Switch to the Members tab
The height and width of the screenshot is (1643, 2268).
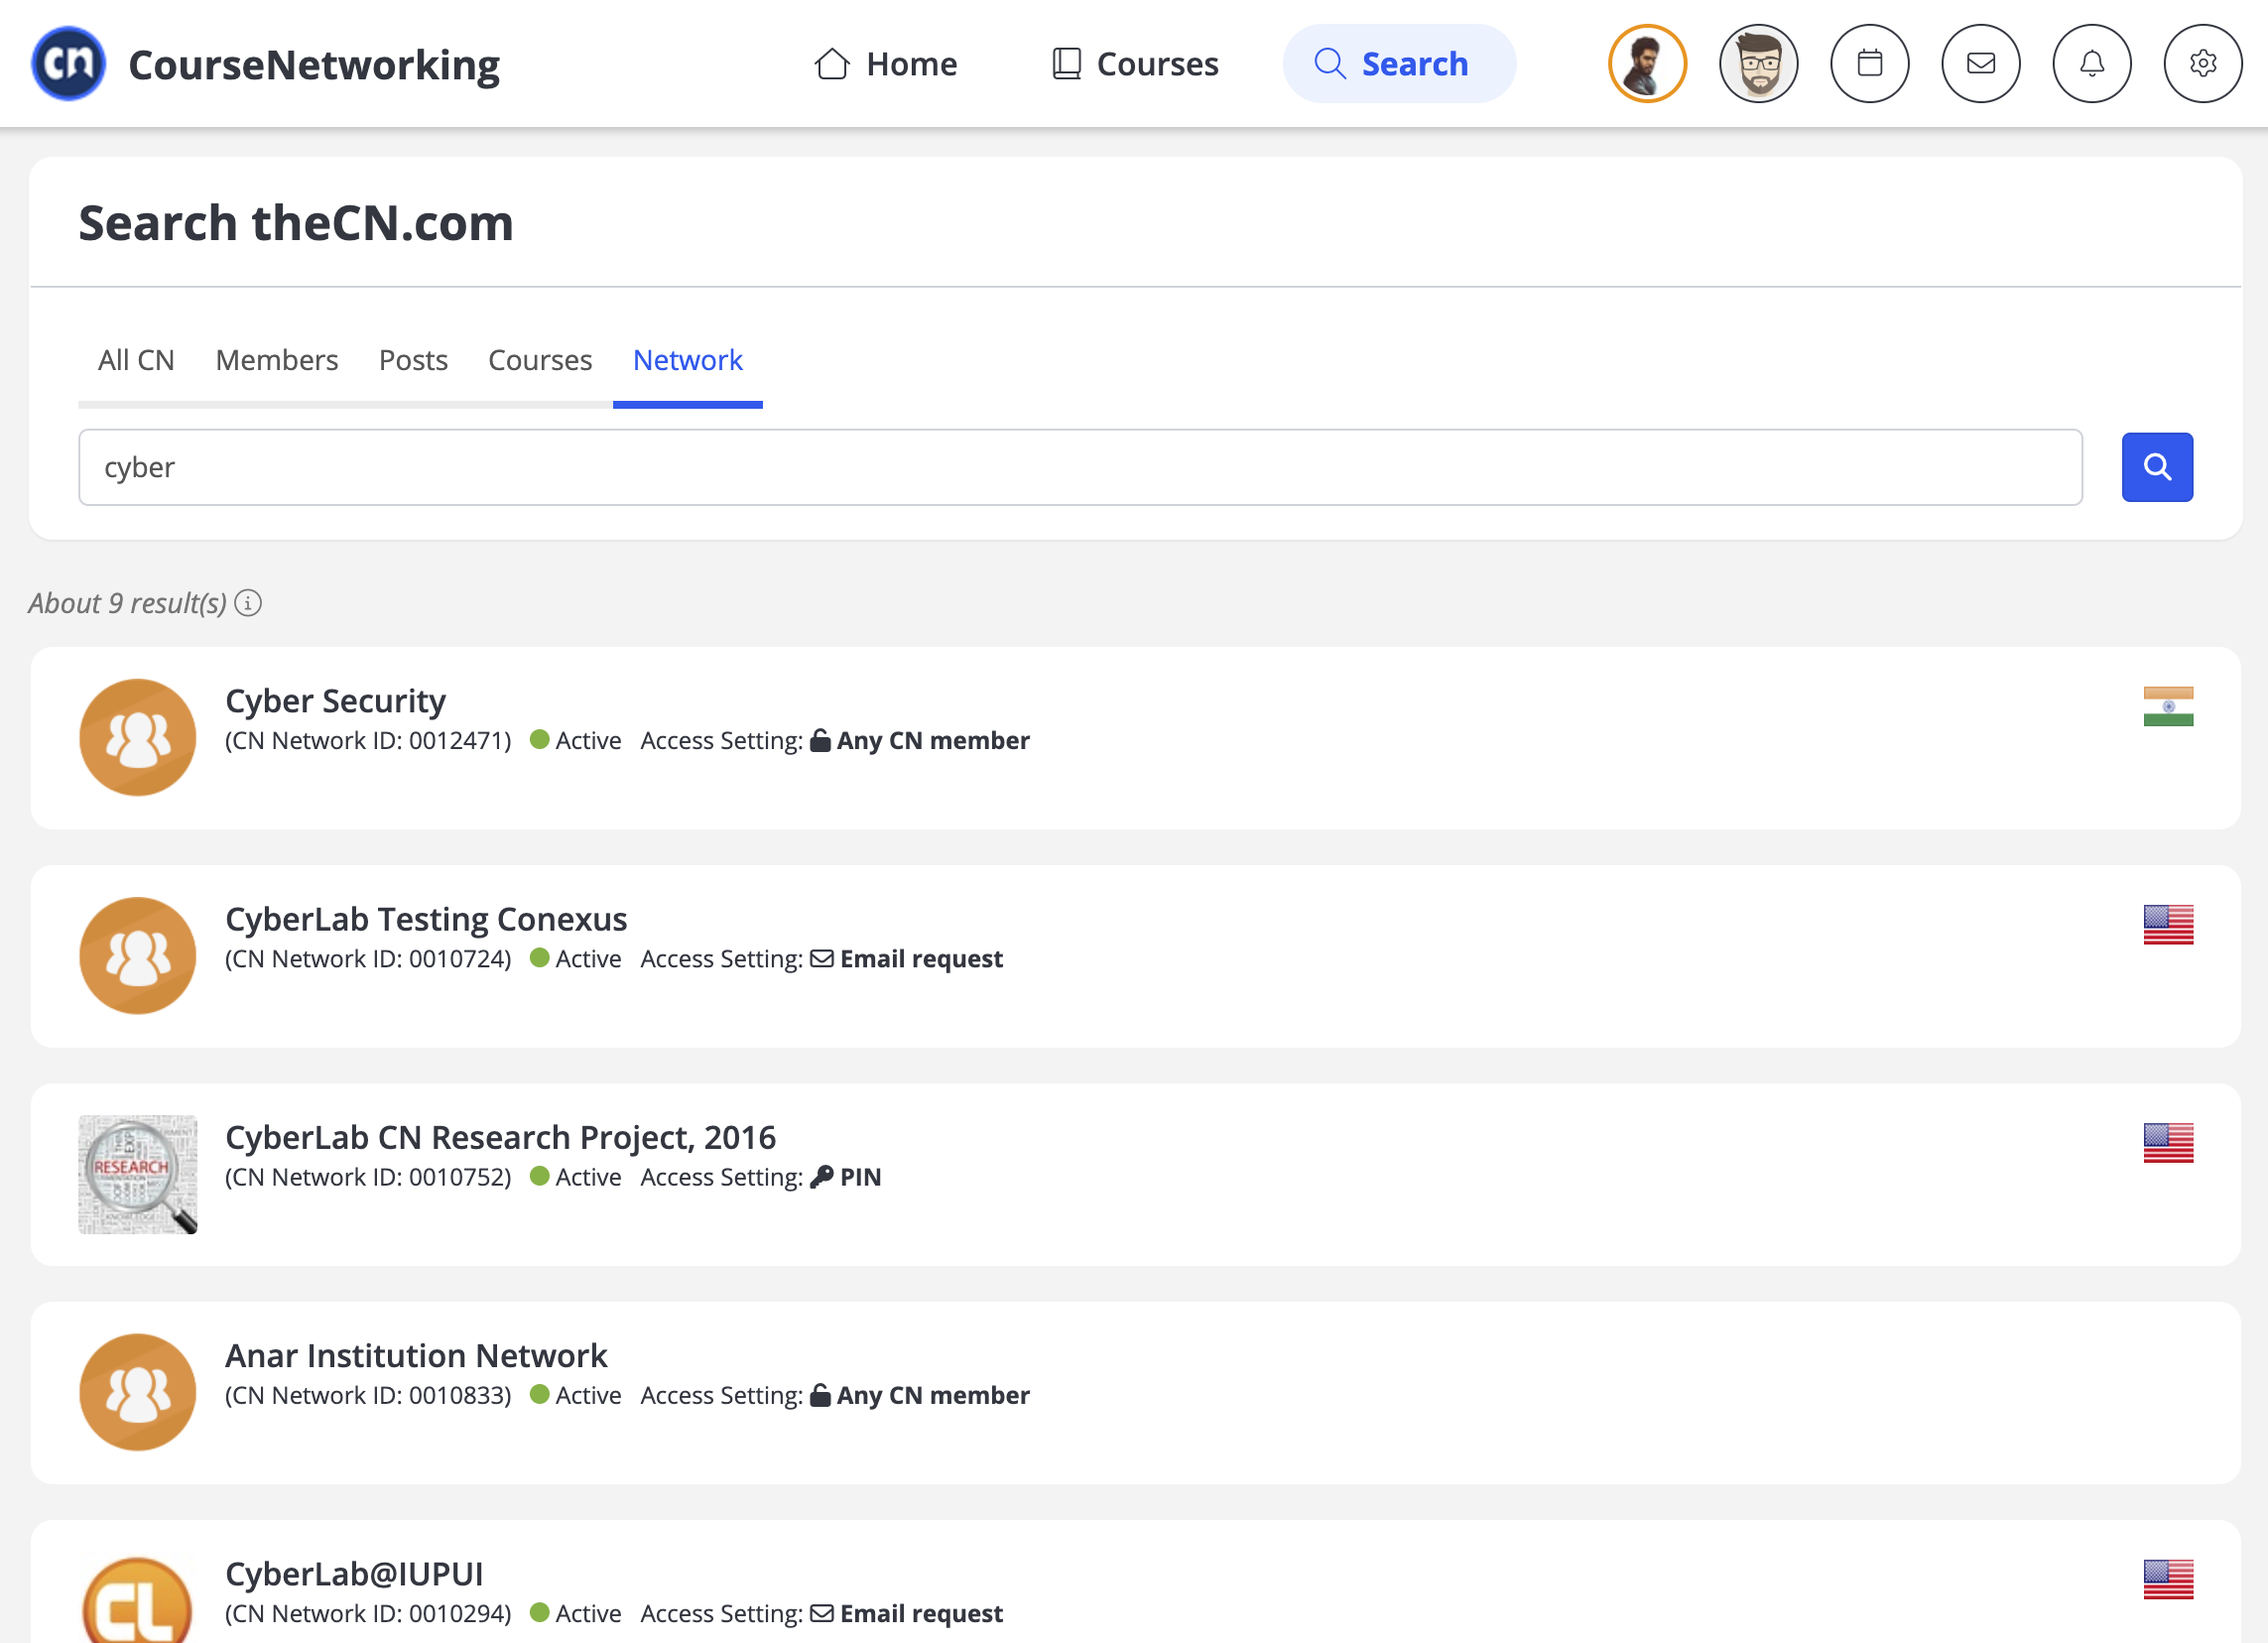[276, 360]
